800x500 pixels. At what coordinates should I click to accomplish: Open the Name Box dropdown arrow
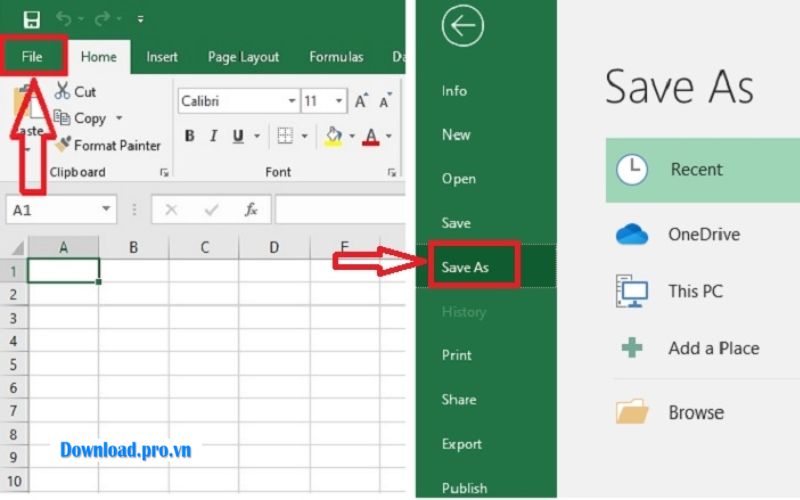pos(106,209)
